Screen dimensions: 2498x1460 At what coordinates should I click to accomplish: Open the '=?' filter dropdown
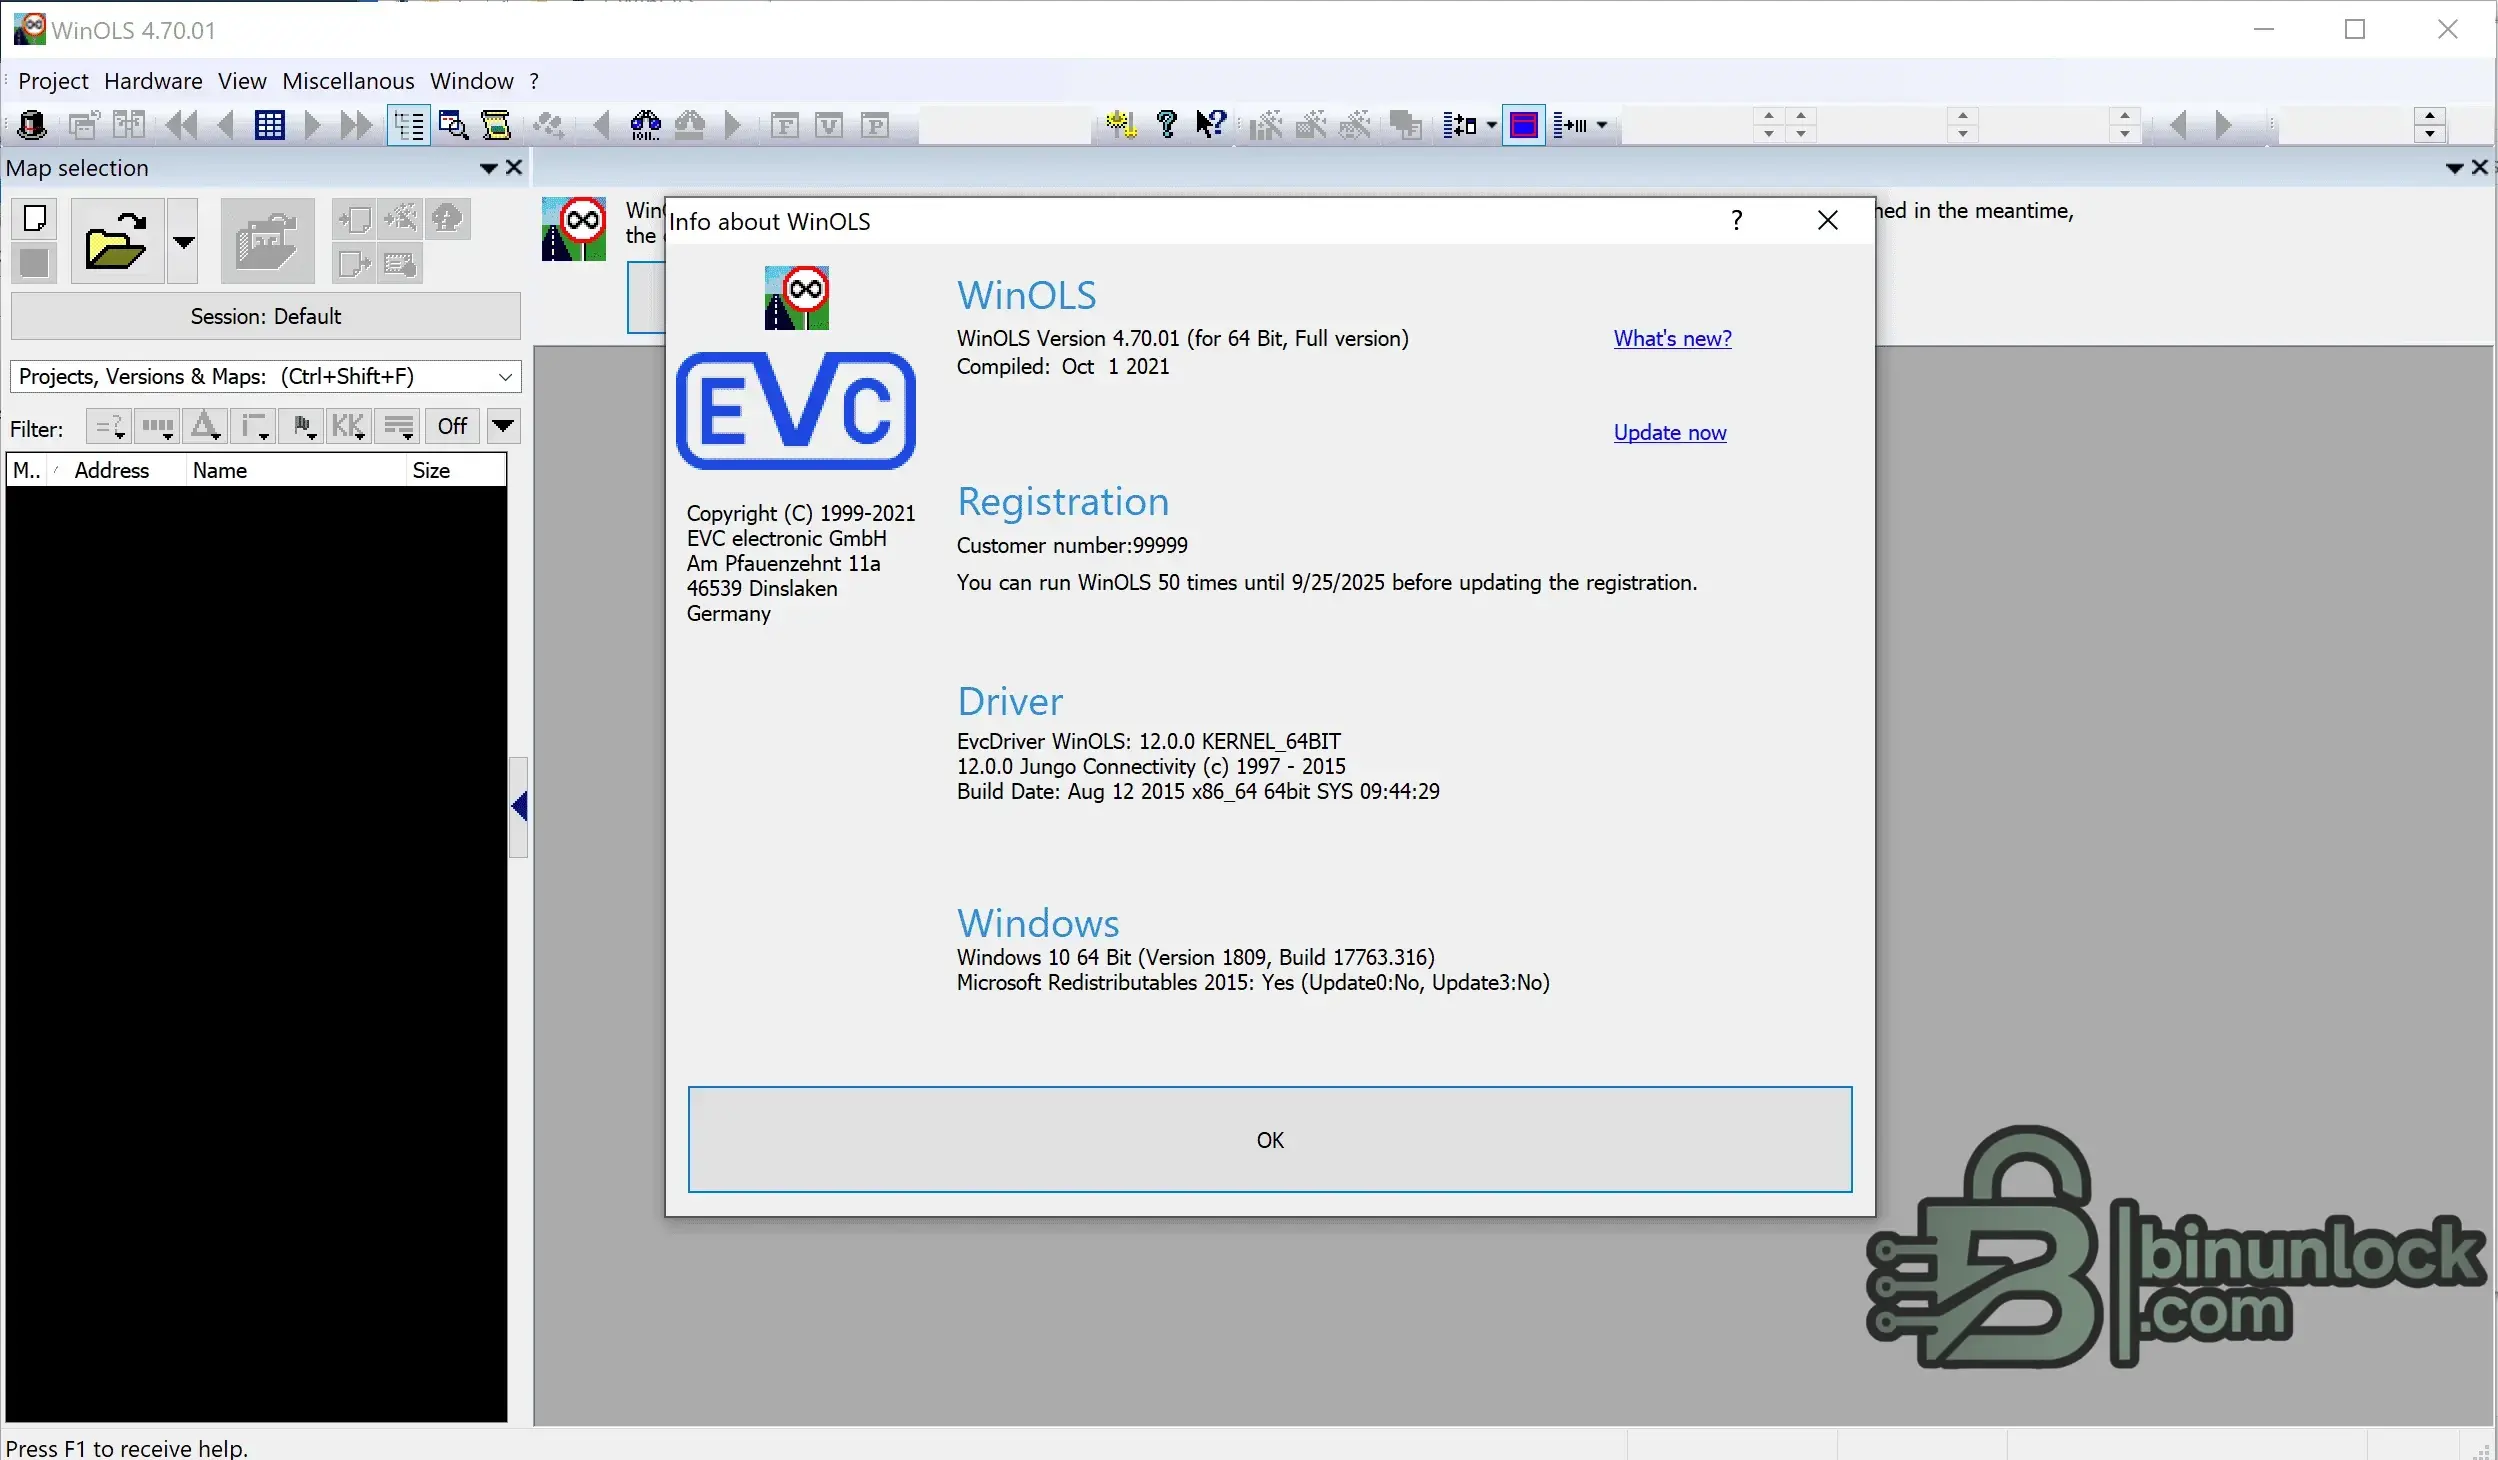108,427
